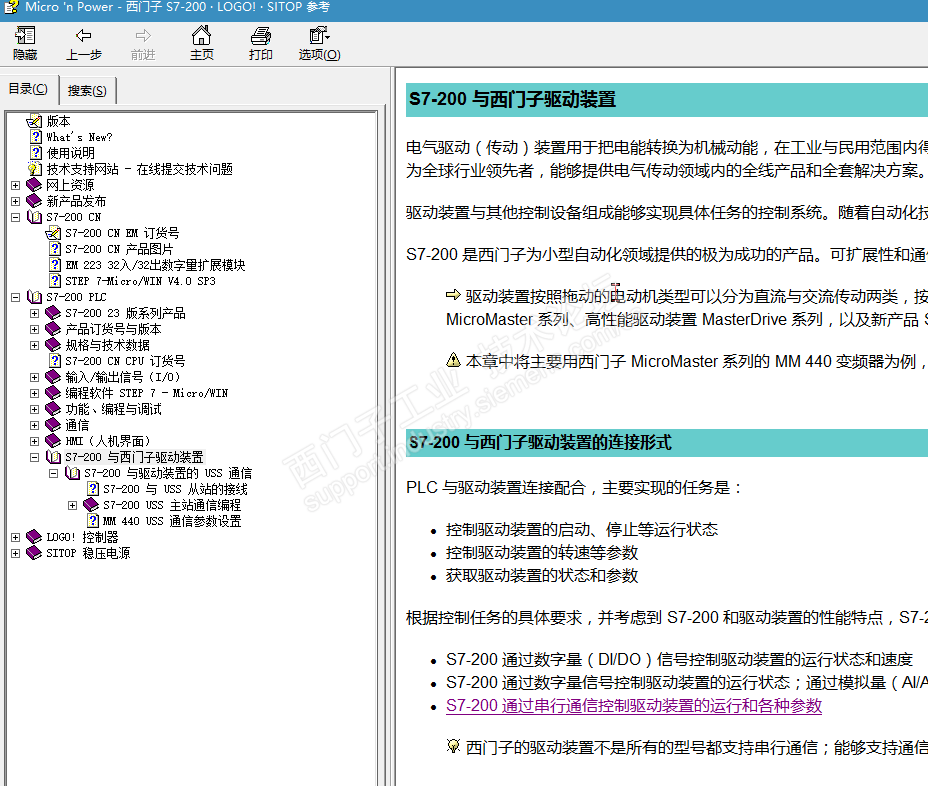
Task: Click the book icon beside HMI（人机界面）
Action: pyautogui.click(x=53, y=441)
